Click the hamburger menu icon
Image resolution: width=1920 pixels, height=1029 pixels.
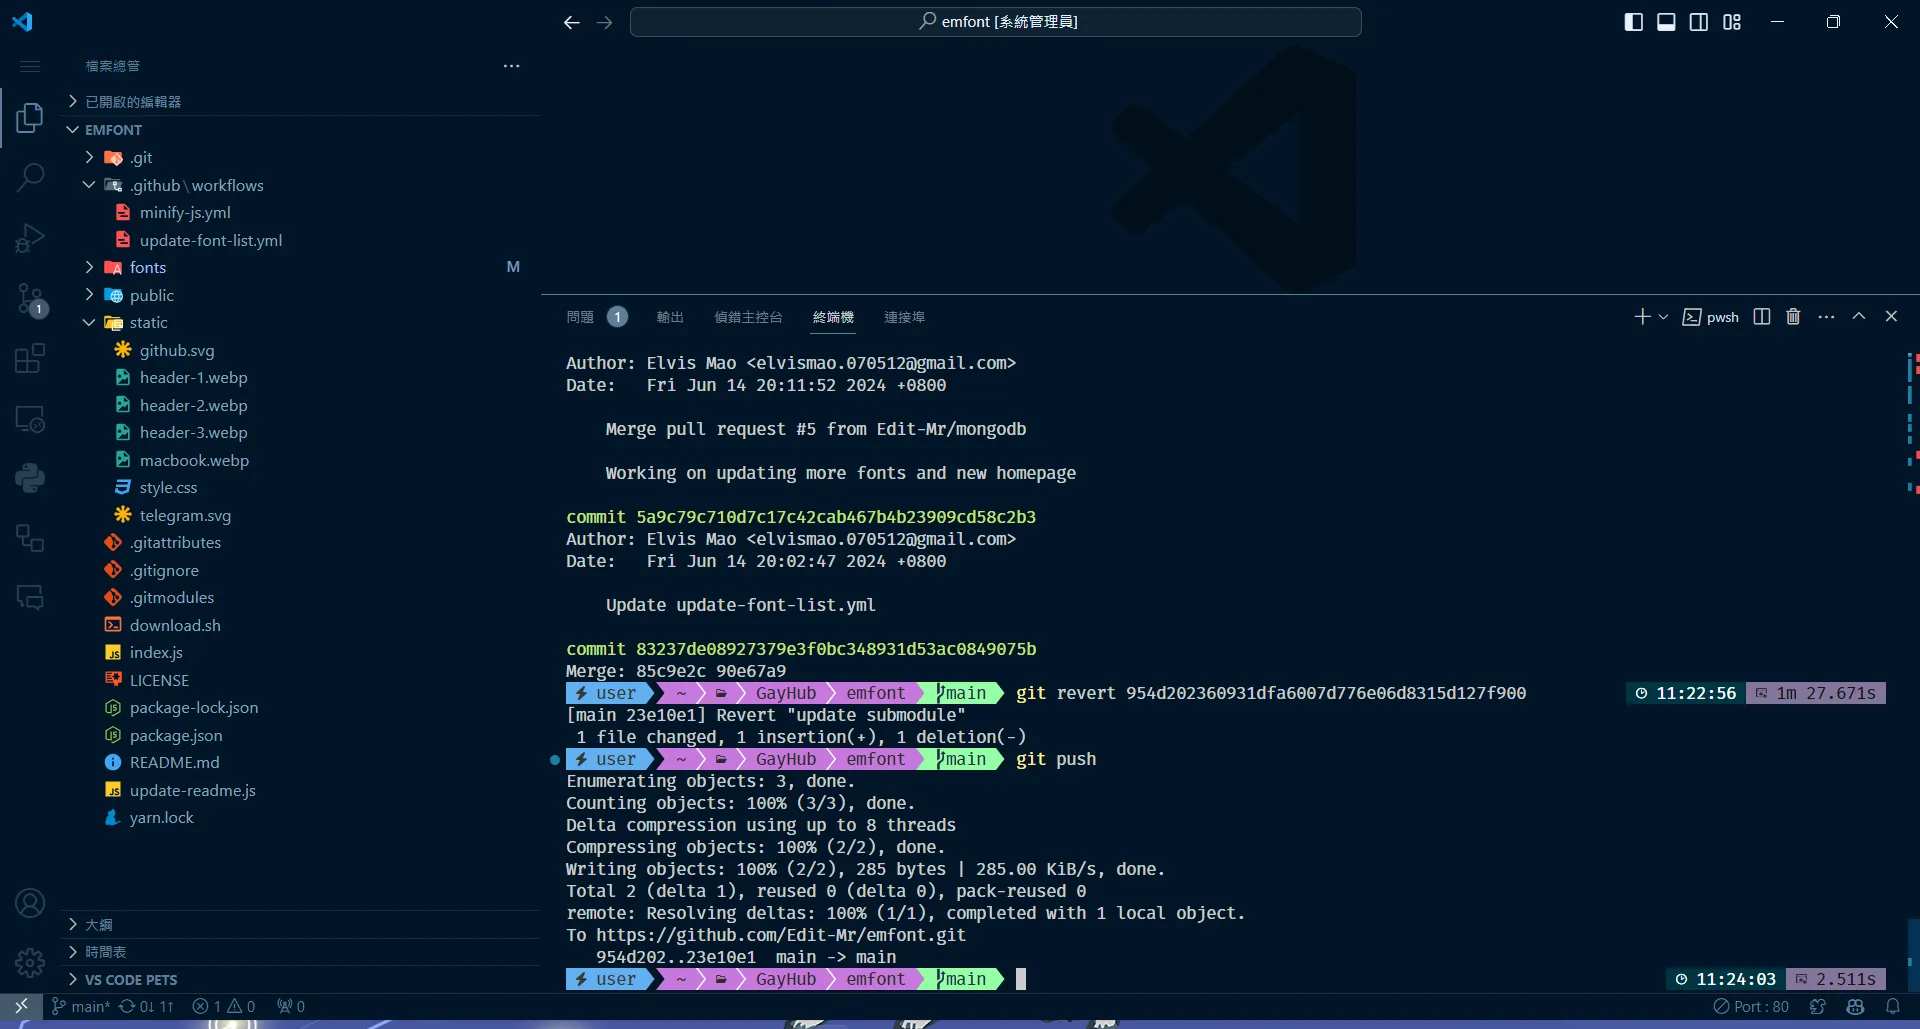30,66
